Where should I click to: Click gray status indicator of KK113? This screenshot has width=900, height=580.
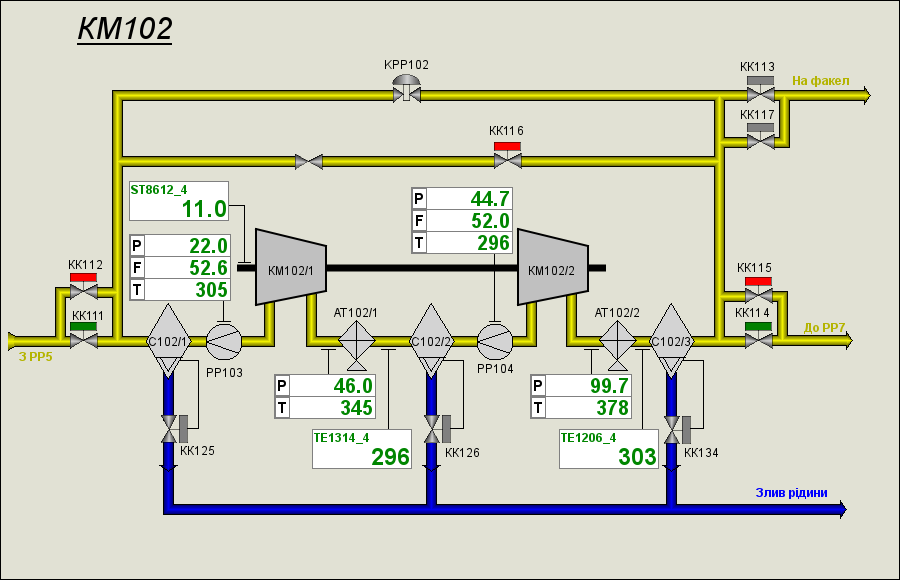point(761,80)
